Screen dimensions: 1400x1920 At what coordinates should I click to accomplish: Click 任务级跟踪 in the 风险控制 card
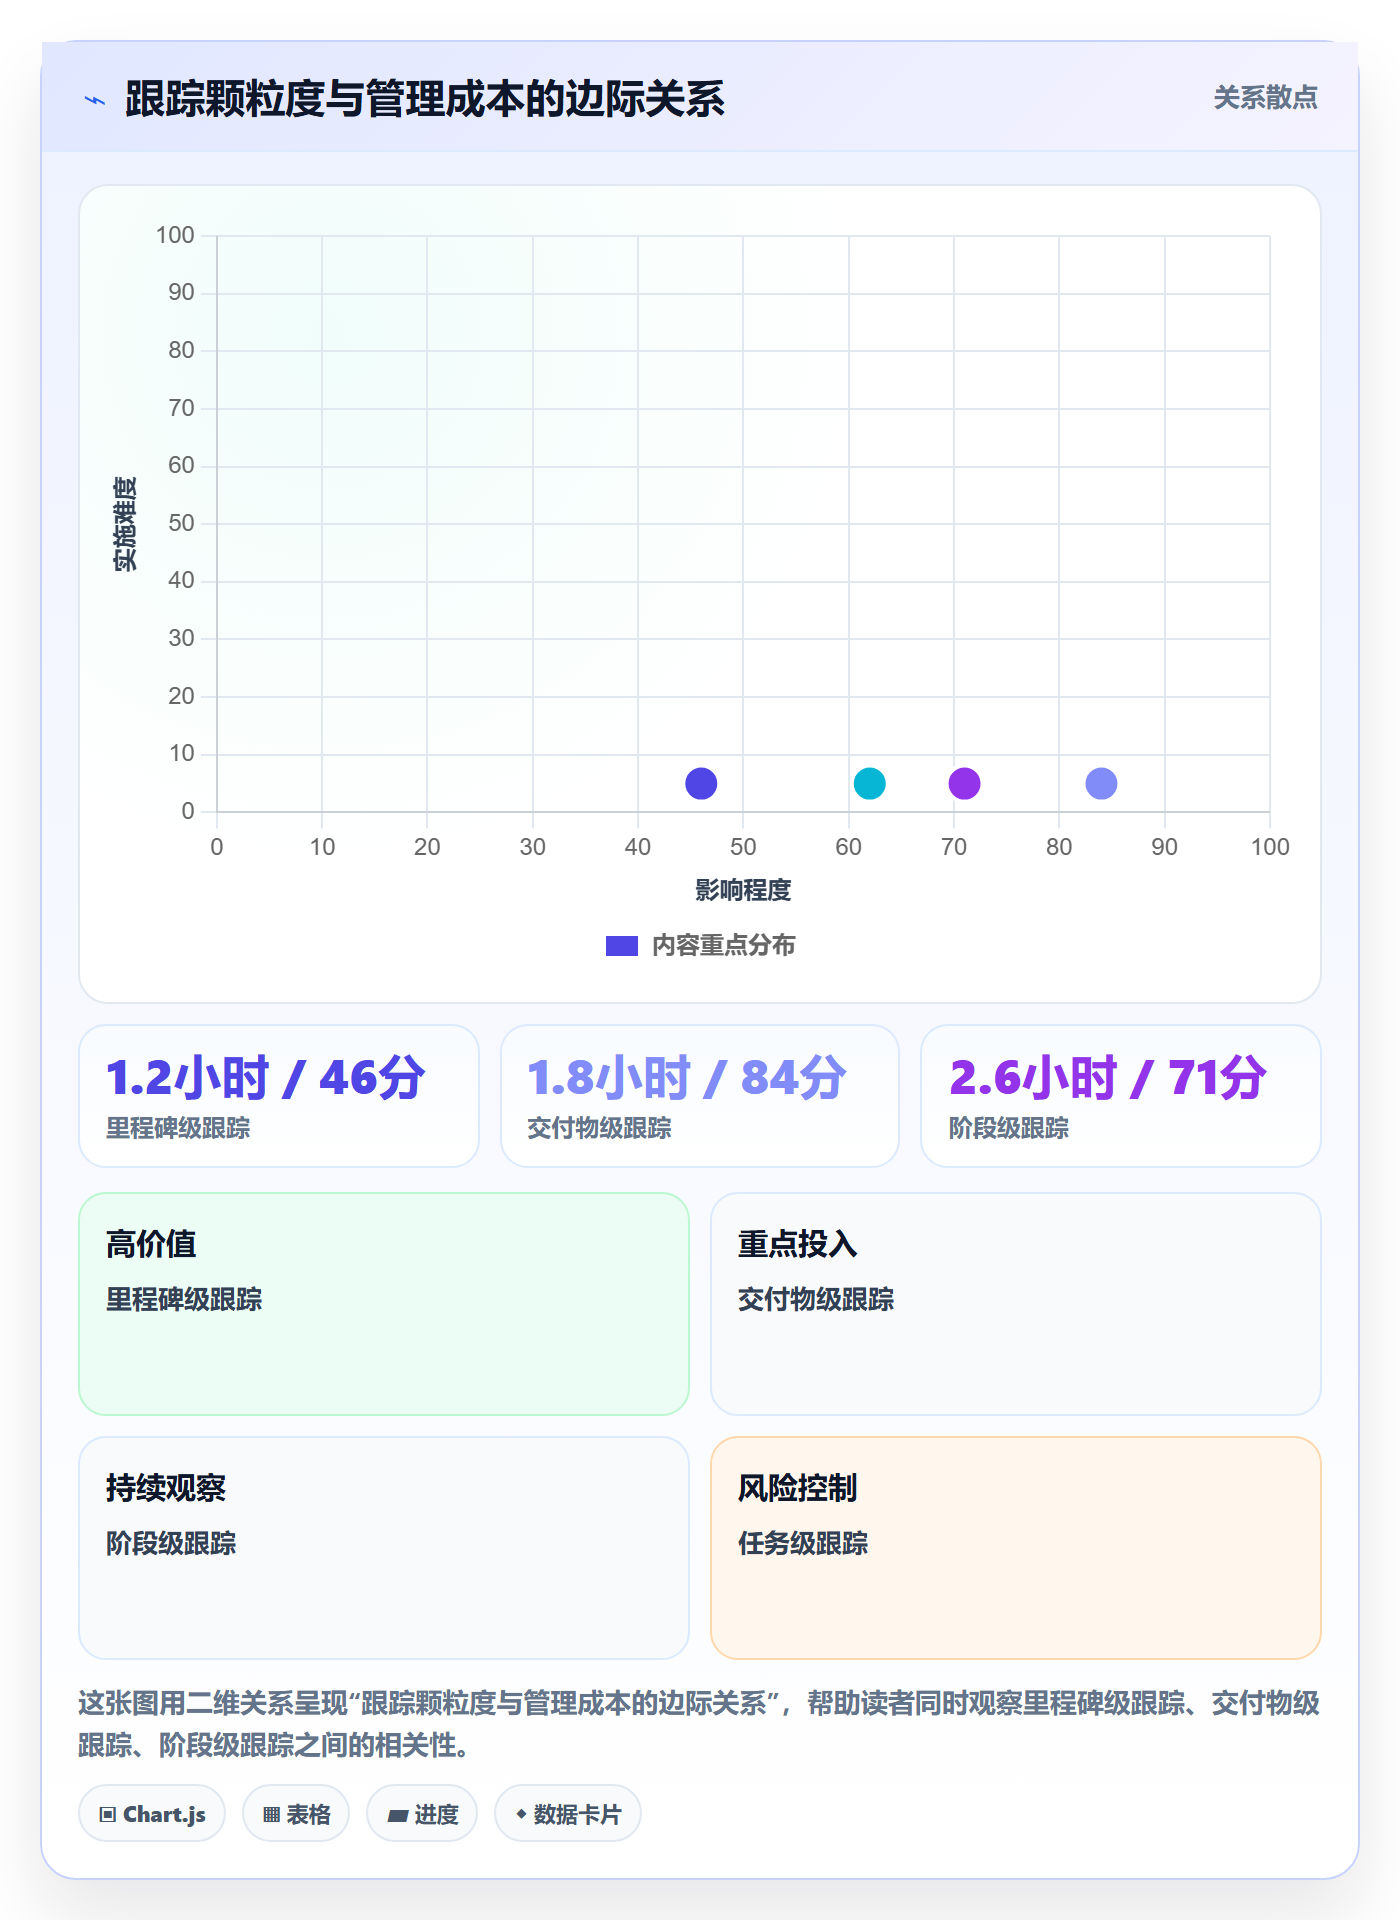(803, 1543)
